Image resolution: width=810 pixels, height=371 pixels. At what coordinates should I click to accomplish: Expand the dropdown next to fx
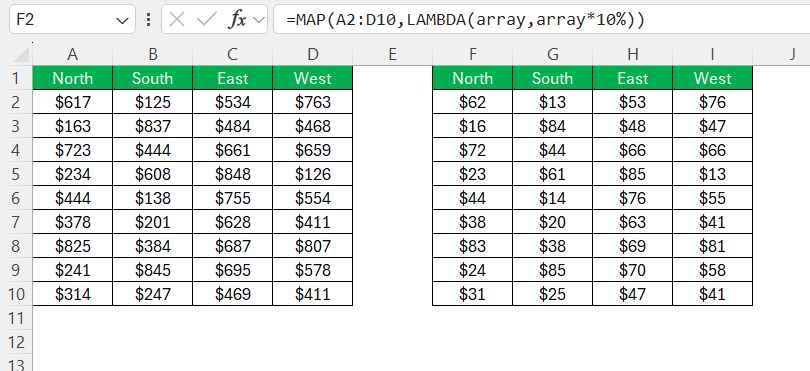(x=259, y=20)
